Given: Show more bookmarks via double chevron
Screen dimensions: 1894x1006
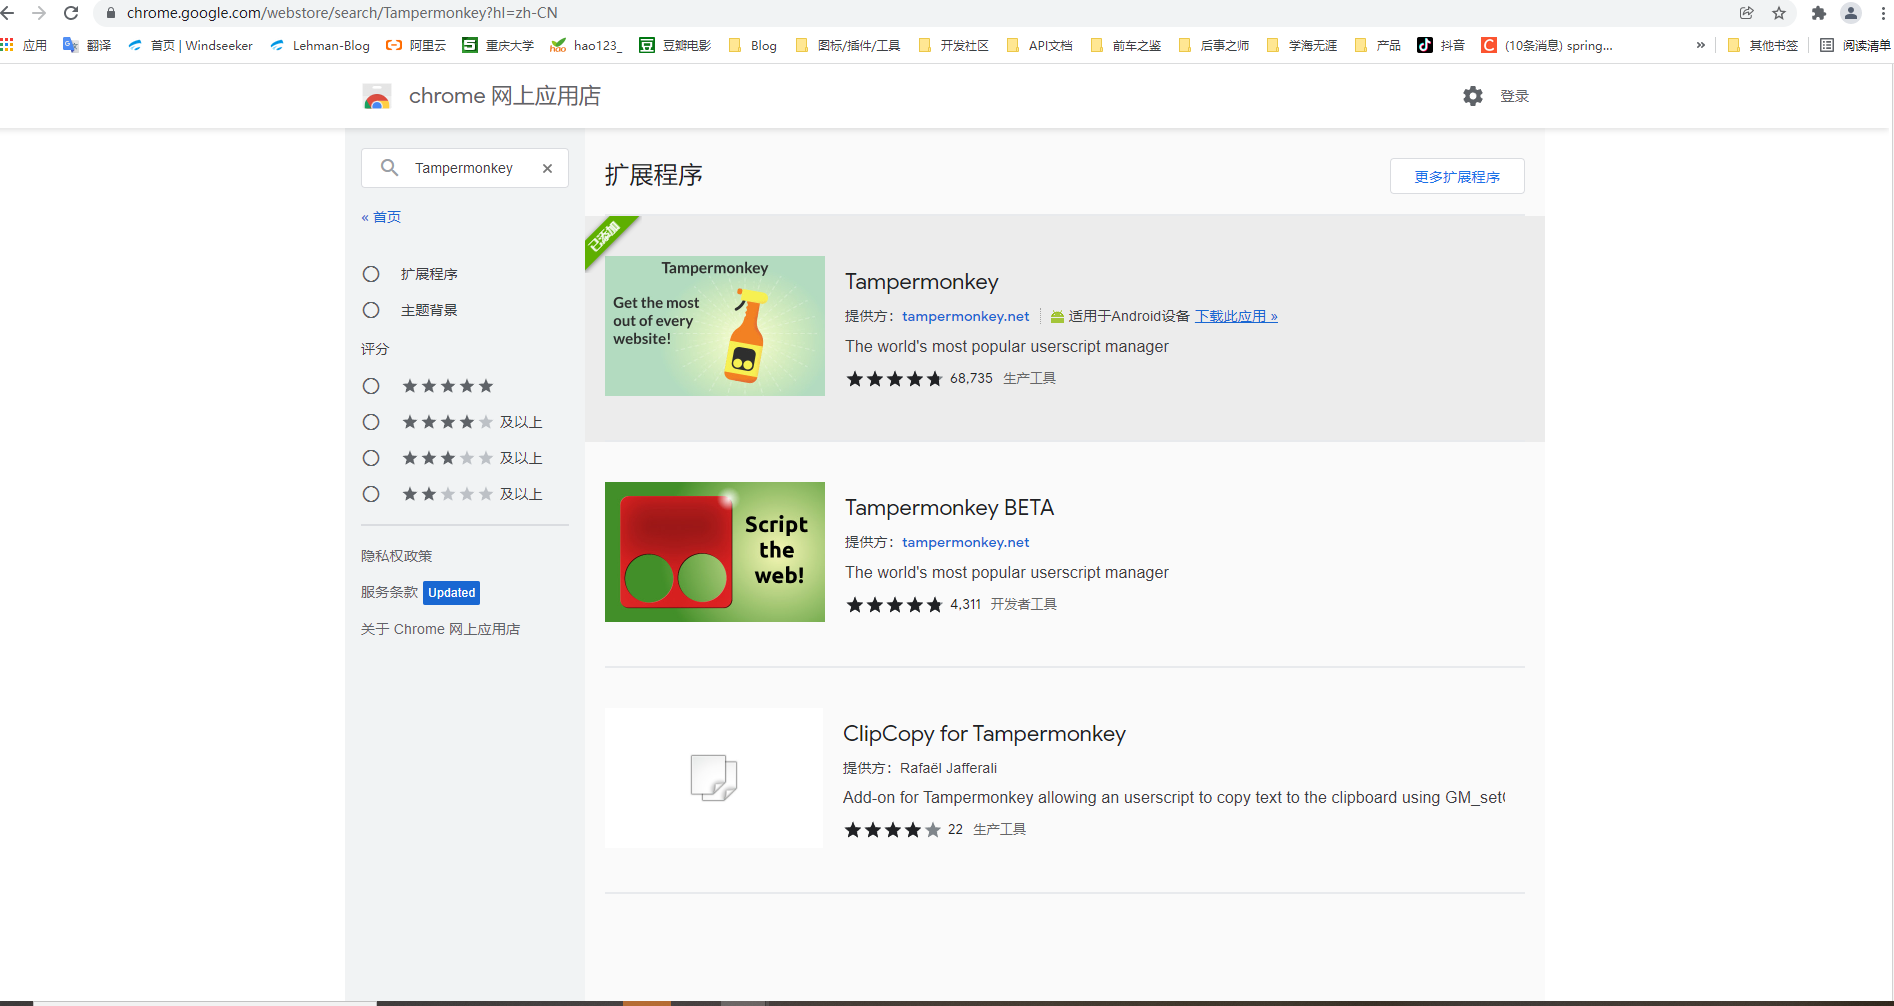Looking at the screenshot, I should coord(1701,45).
